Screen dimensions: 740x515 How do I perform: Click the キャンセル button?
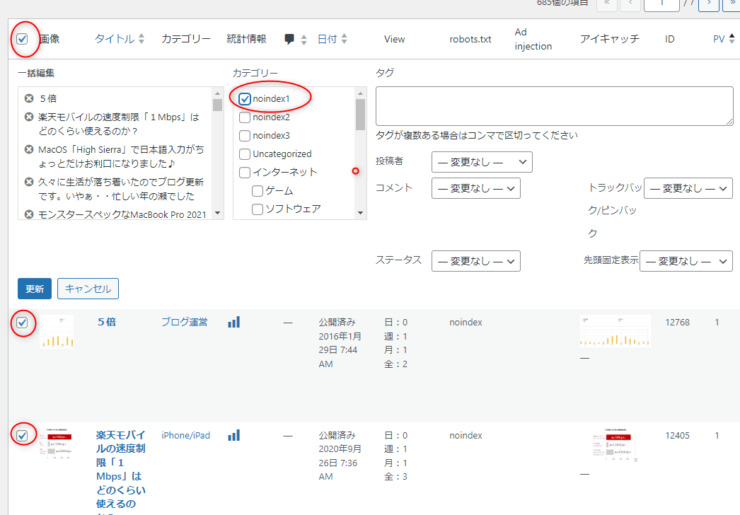88,288
